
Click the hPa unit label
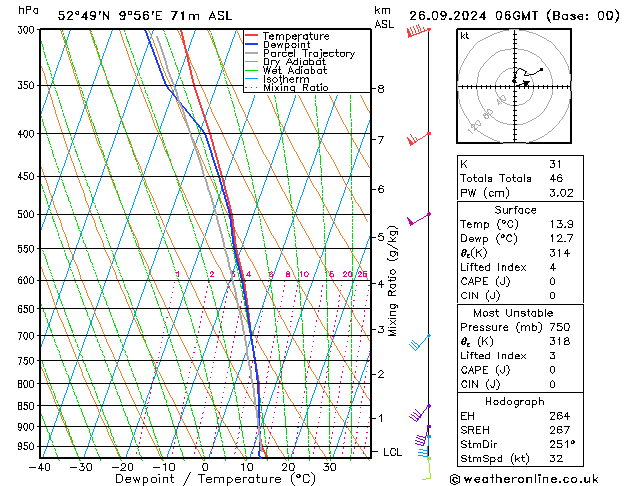[x=28, y=10]
